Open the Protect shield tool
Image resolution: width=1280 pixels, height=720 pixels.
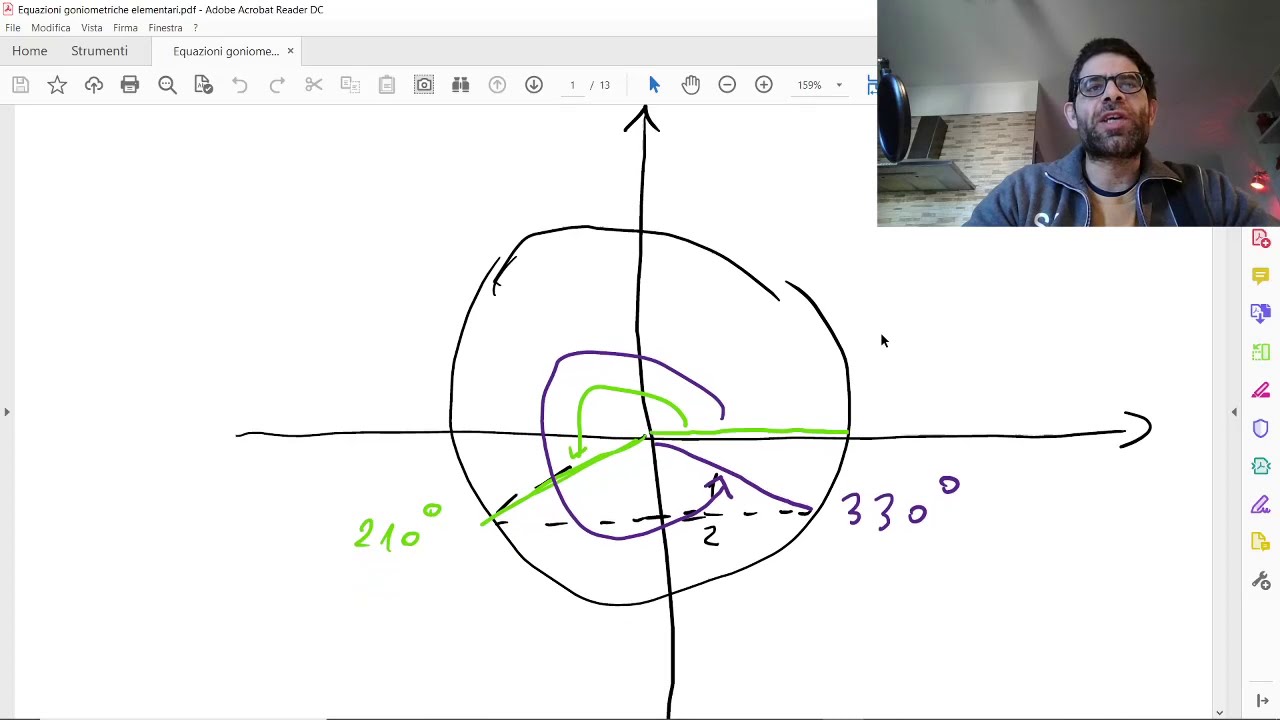(1260, 428)
